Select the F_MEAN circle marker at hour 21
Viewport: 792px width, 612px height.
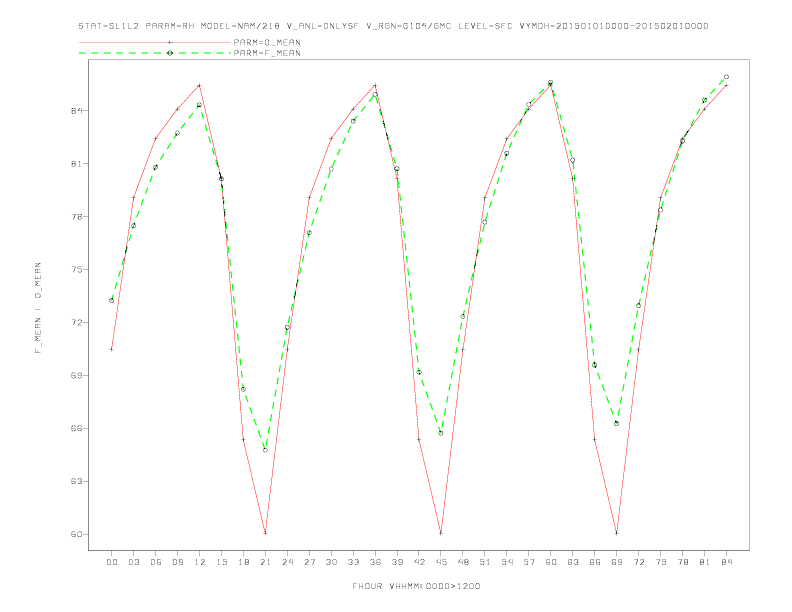coord(265,450)
